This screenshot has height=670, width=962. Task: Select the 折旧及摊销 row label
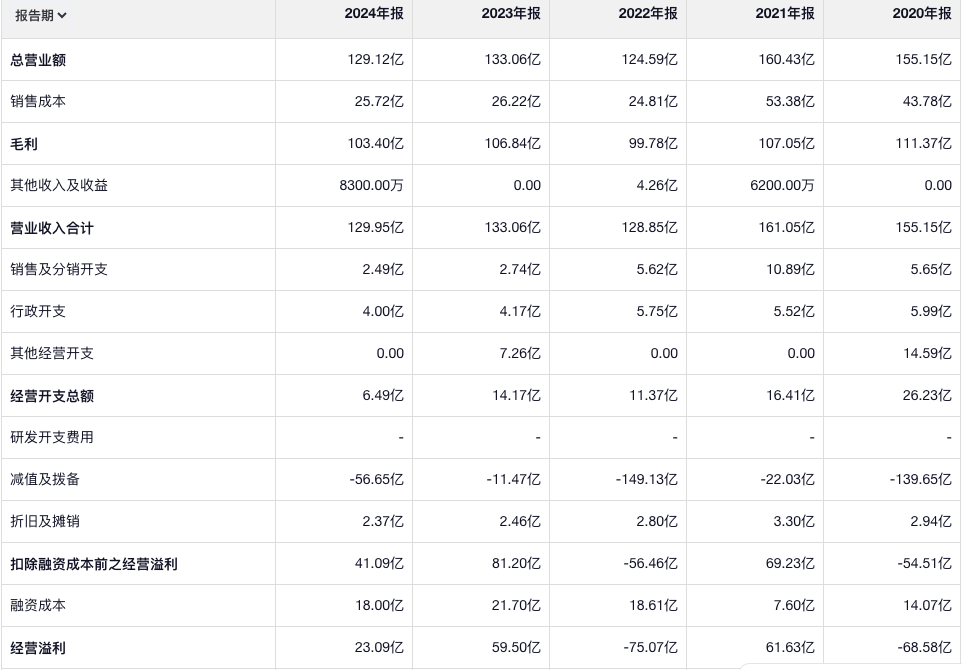click(45, 522)
